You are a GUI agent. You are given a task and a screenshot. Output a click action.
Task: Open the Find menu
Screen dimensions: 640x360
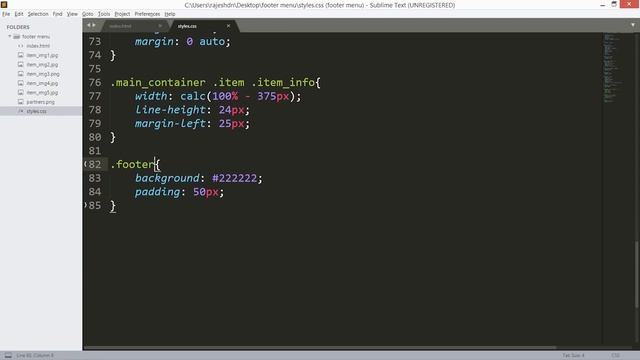pyautogui.click(x=57, y=14)
